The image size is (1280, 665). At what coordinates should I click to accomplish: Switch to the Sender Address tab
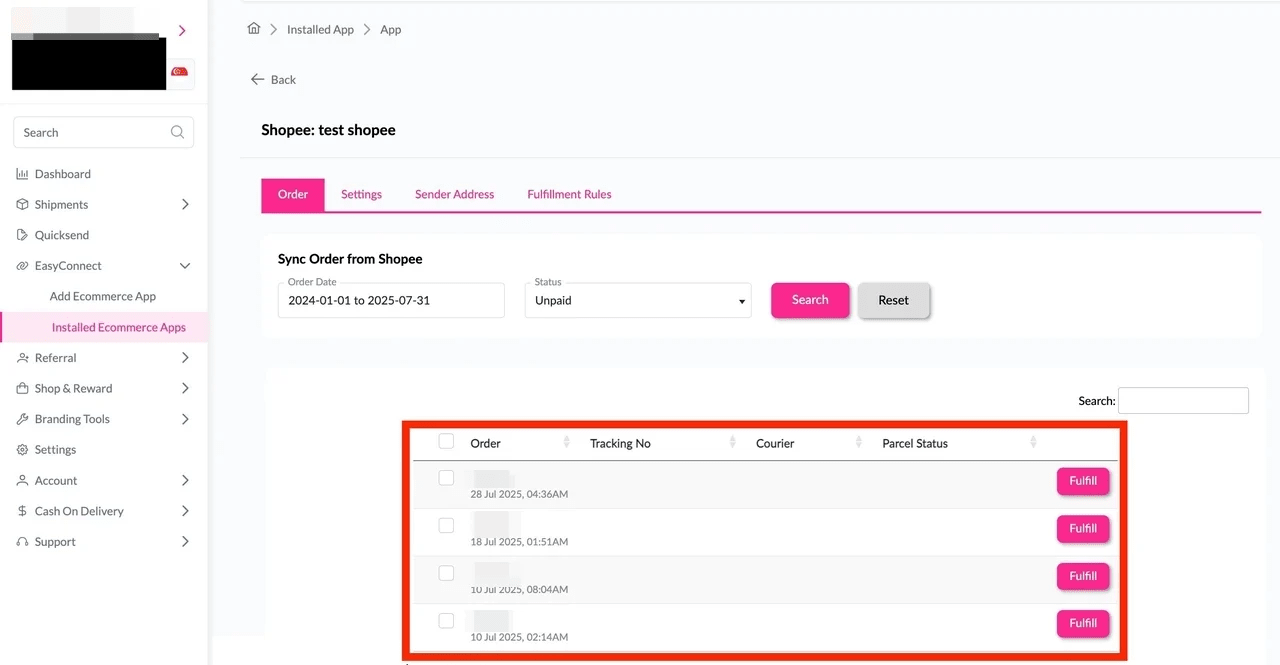(454, 194)
